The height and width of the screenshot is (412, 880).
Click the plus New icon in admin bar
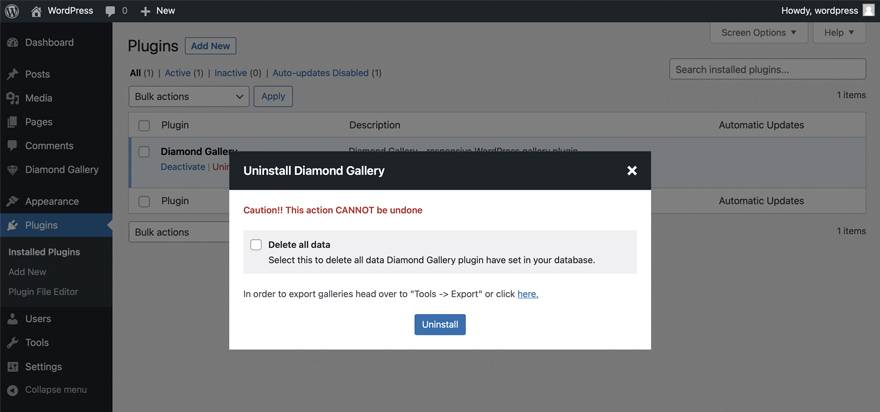pyautogui.click(x=145, y=11)
